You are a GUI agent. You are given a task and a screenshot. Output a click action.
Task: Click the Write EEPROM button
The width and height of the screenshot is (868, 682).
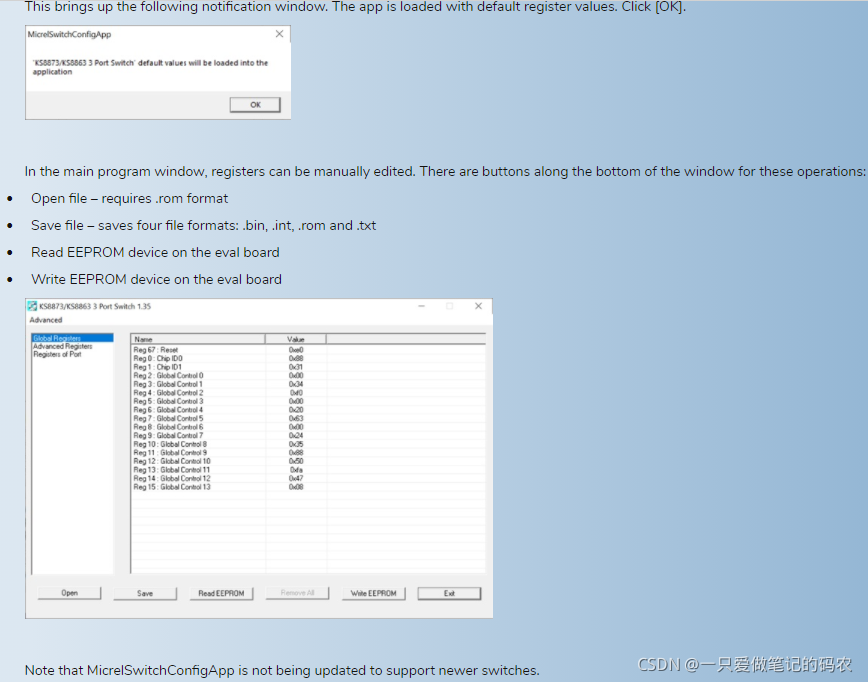(373, 593)
